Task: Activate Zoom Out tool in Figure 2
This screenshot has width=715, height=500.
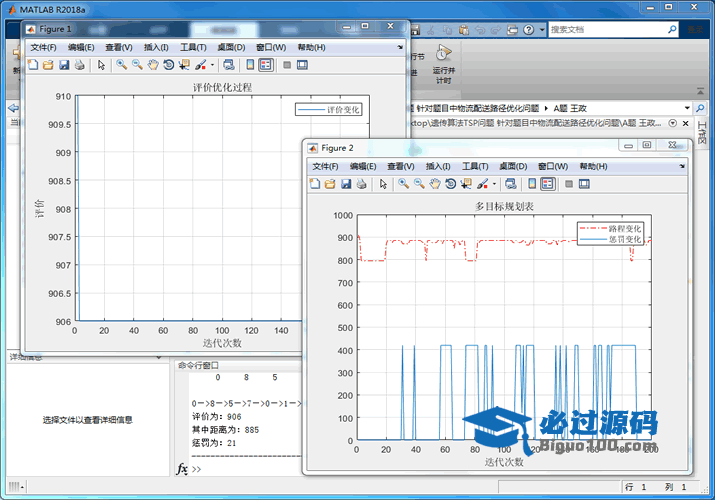Action: (419, 184)
